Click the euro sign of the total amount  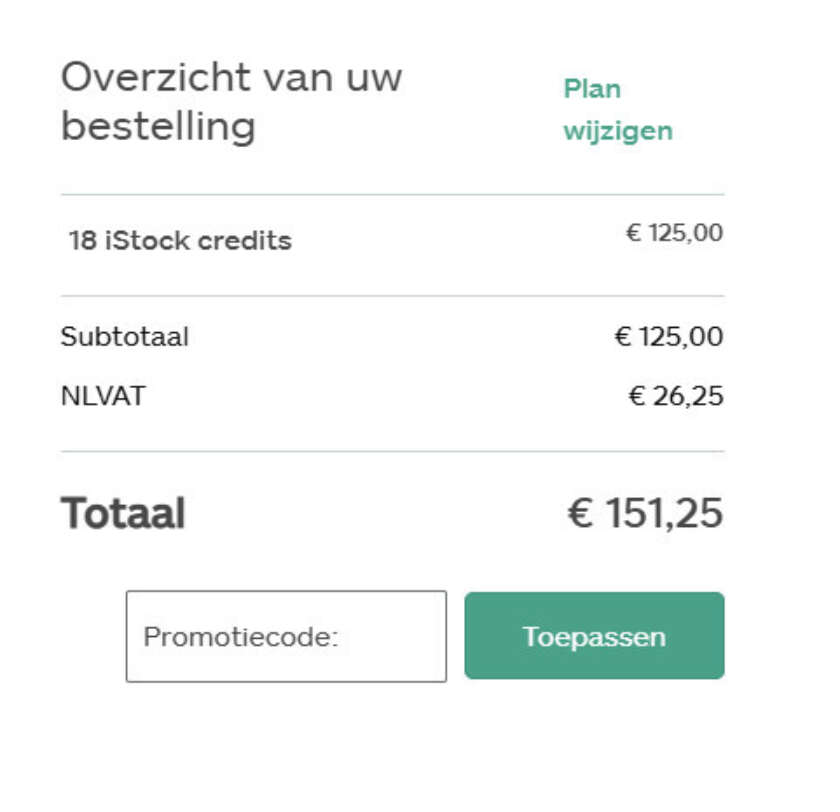581,514
